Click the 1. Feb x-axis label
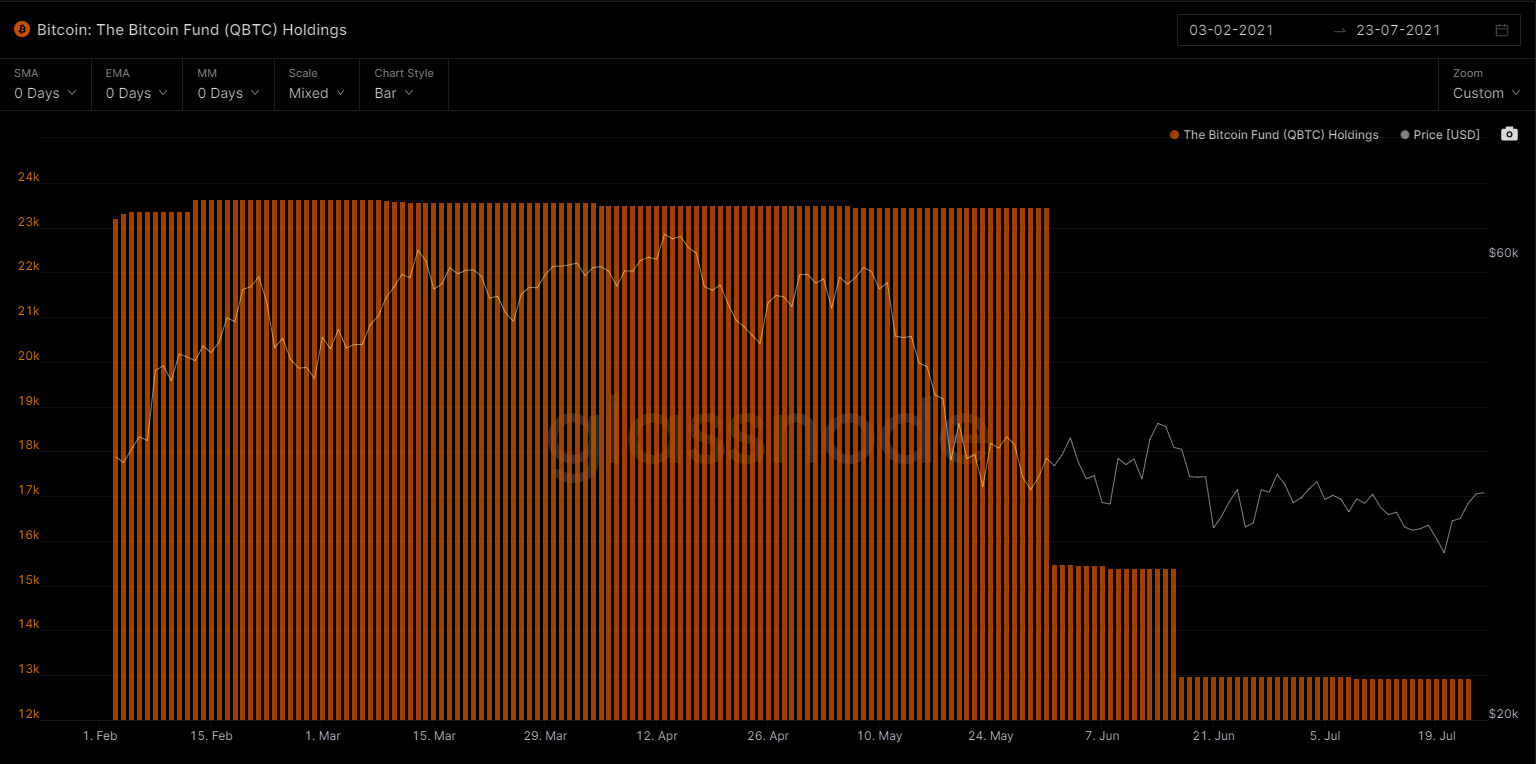This screenshot has width=1536, height=764. (101, 736)
